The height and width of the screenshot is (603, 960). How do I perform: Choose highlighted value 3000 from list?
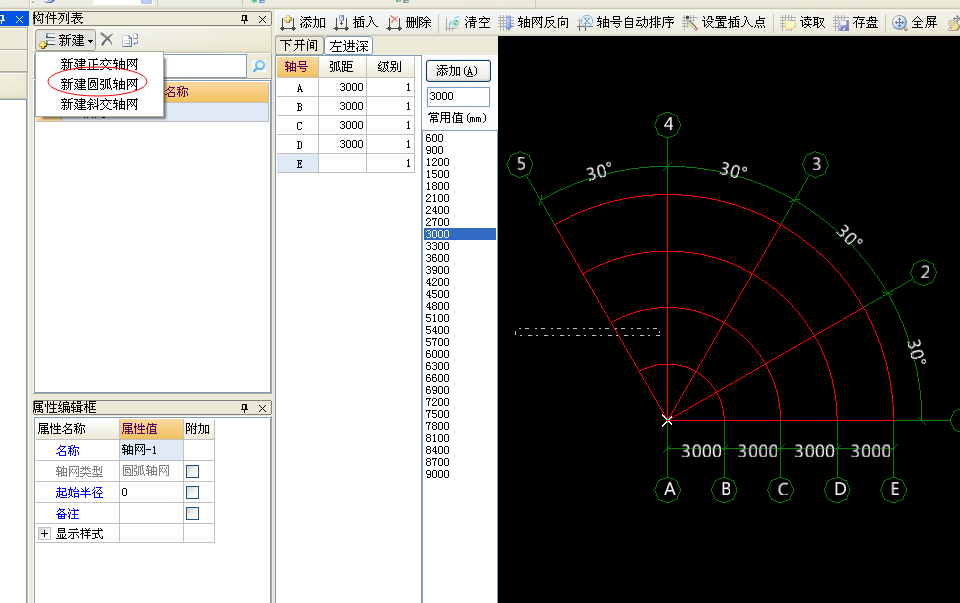459,234
